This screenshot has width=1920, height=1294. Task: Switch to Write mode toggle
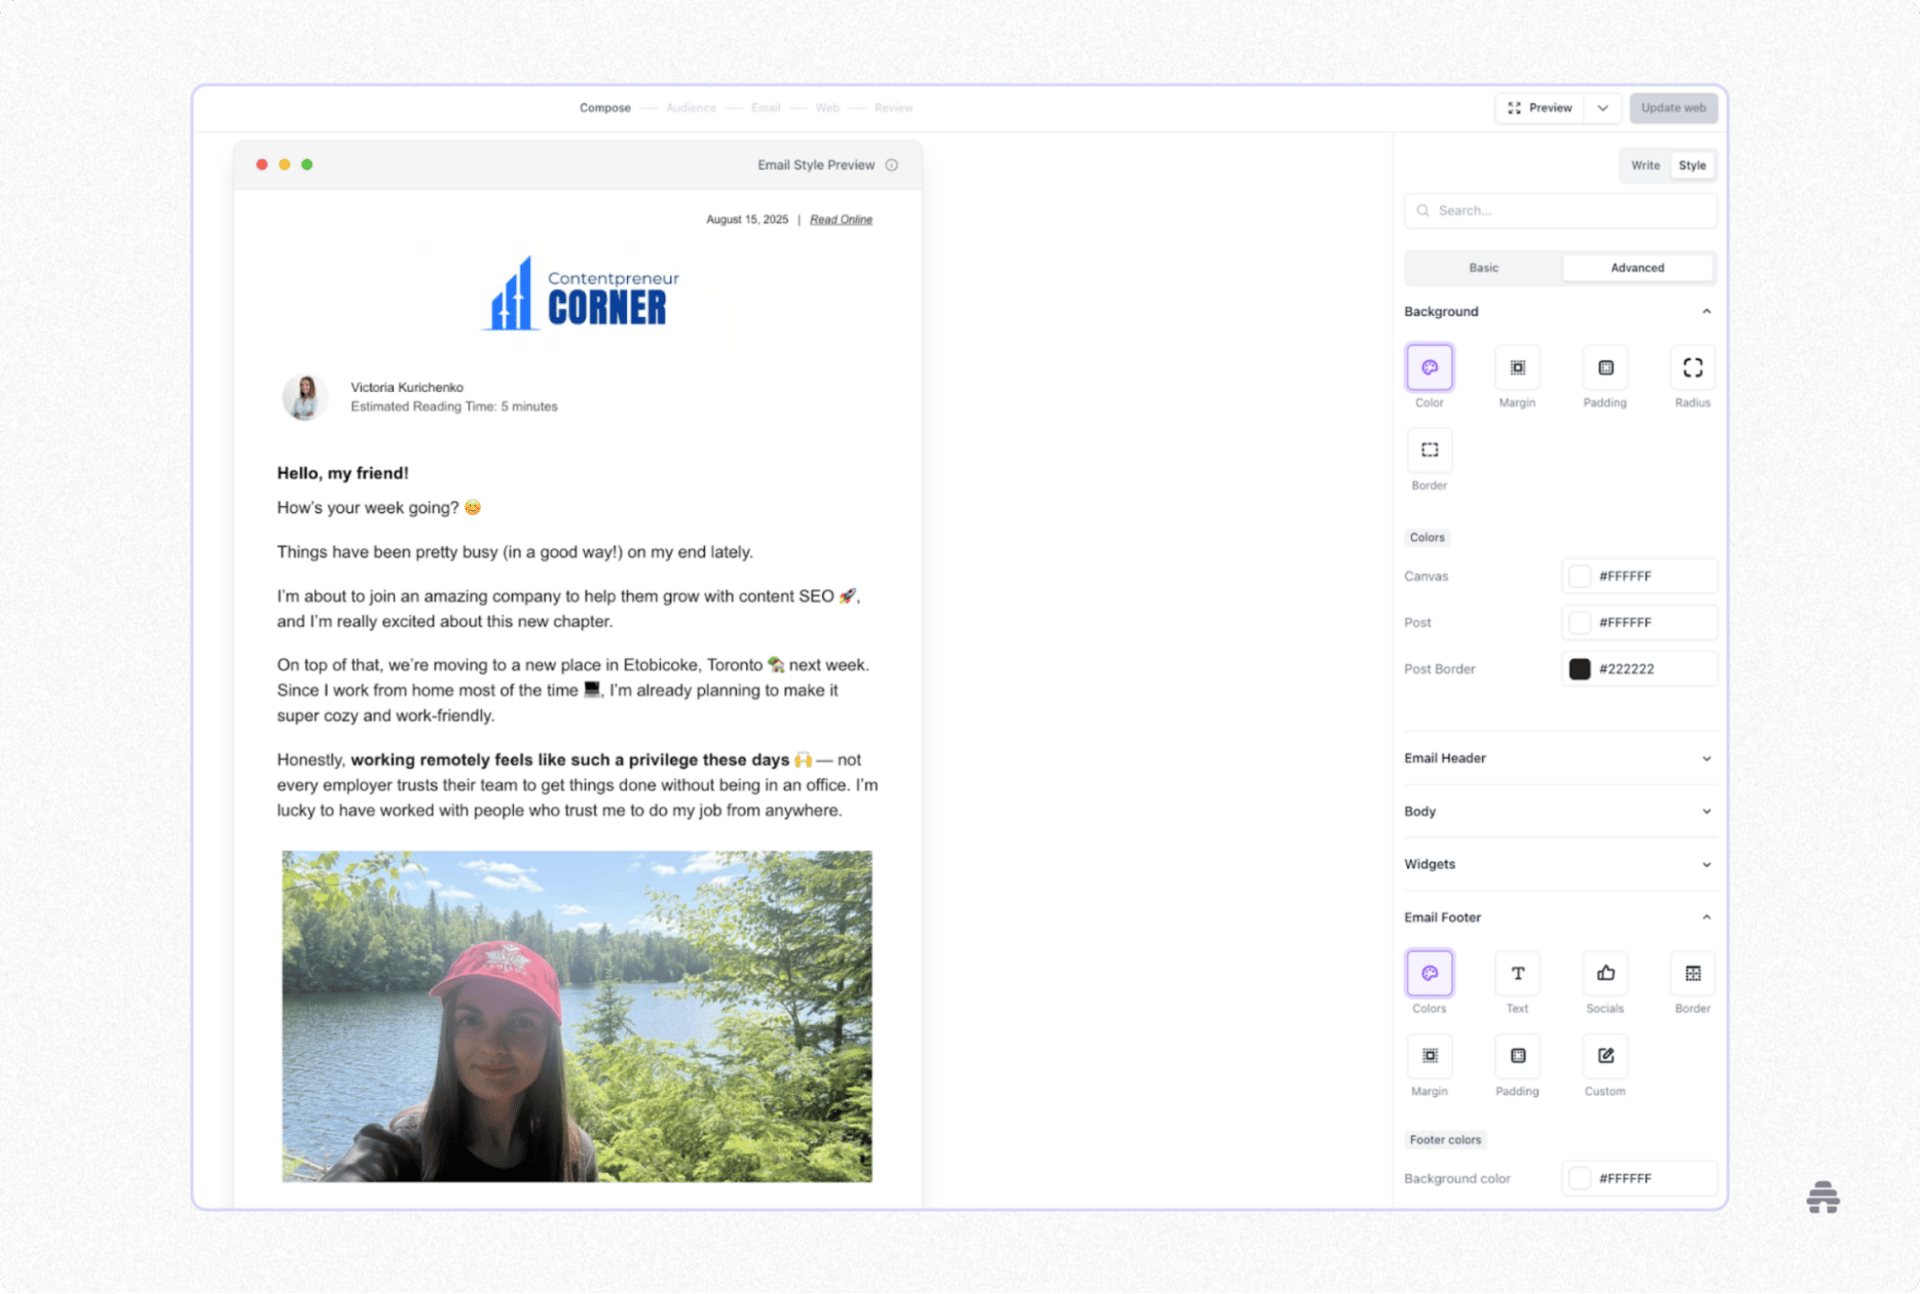point(1645,166)
